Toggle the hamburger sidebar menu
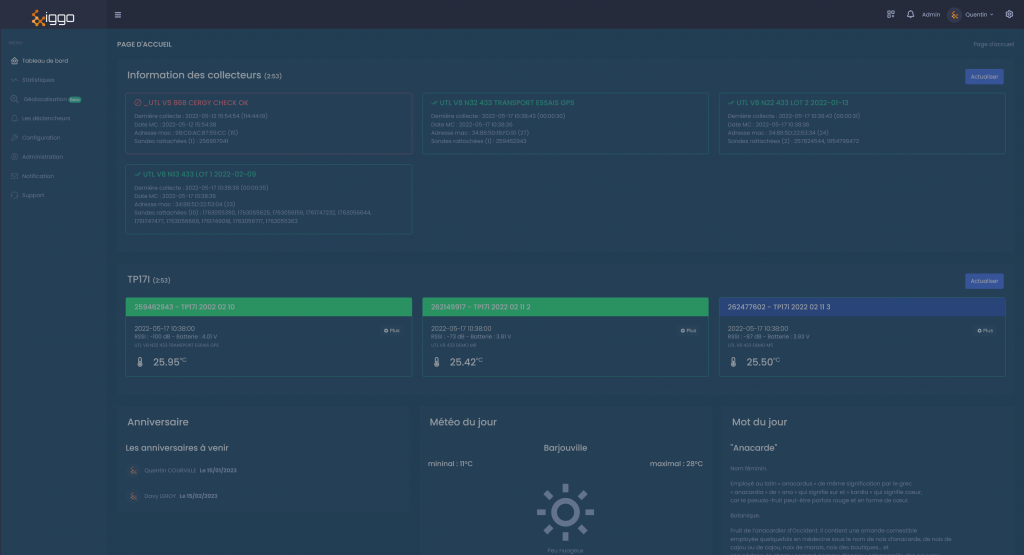The width and height of the screenshot is (1024, 555). 118,14
